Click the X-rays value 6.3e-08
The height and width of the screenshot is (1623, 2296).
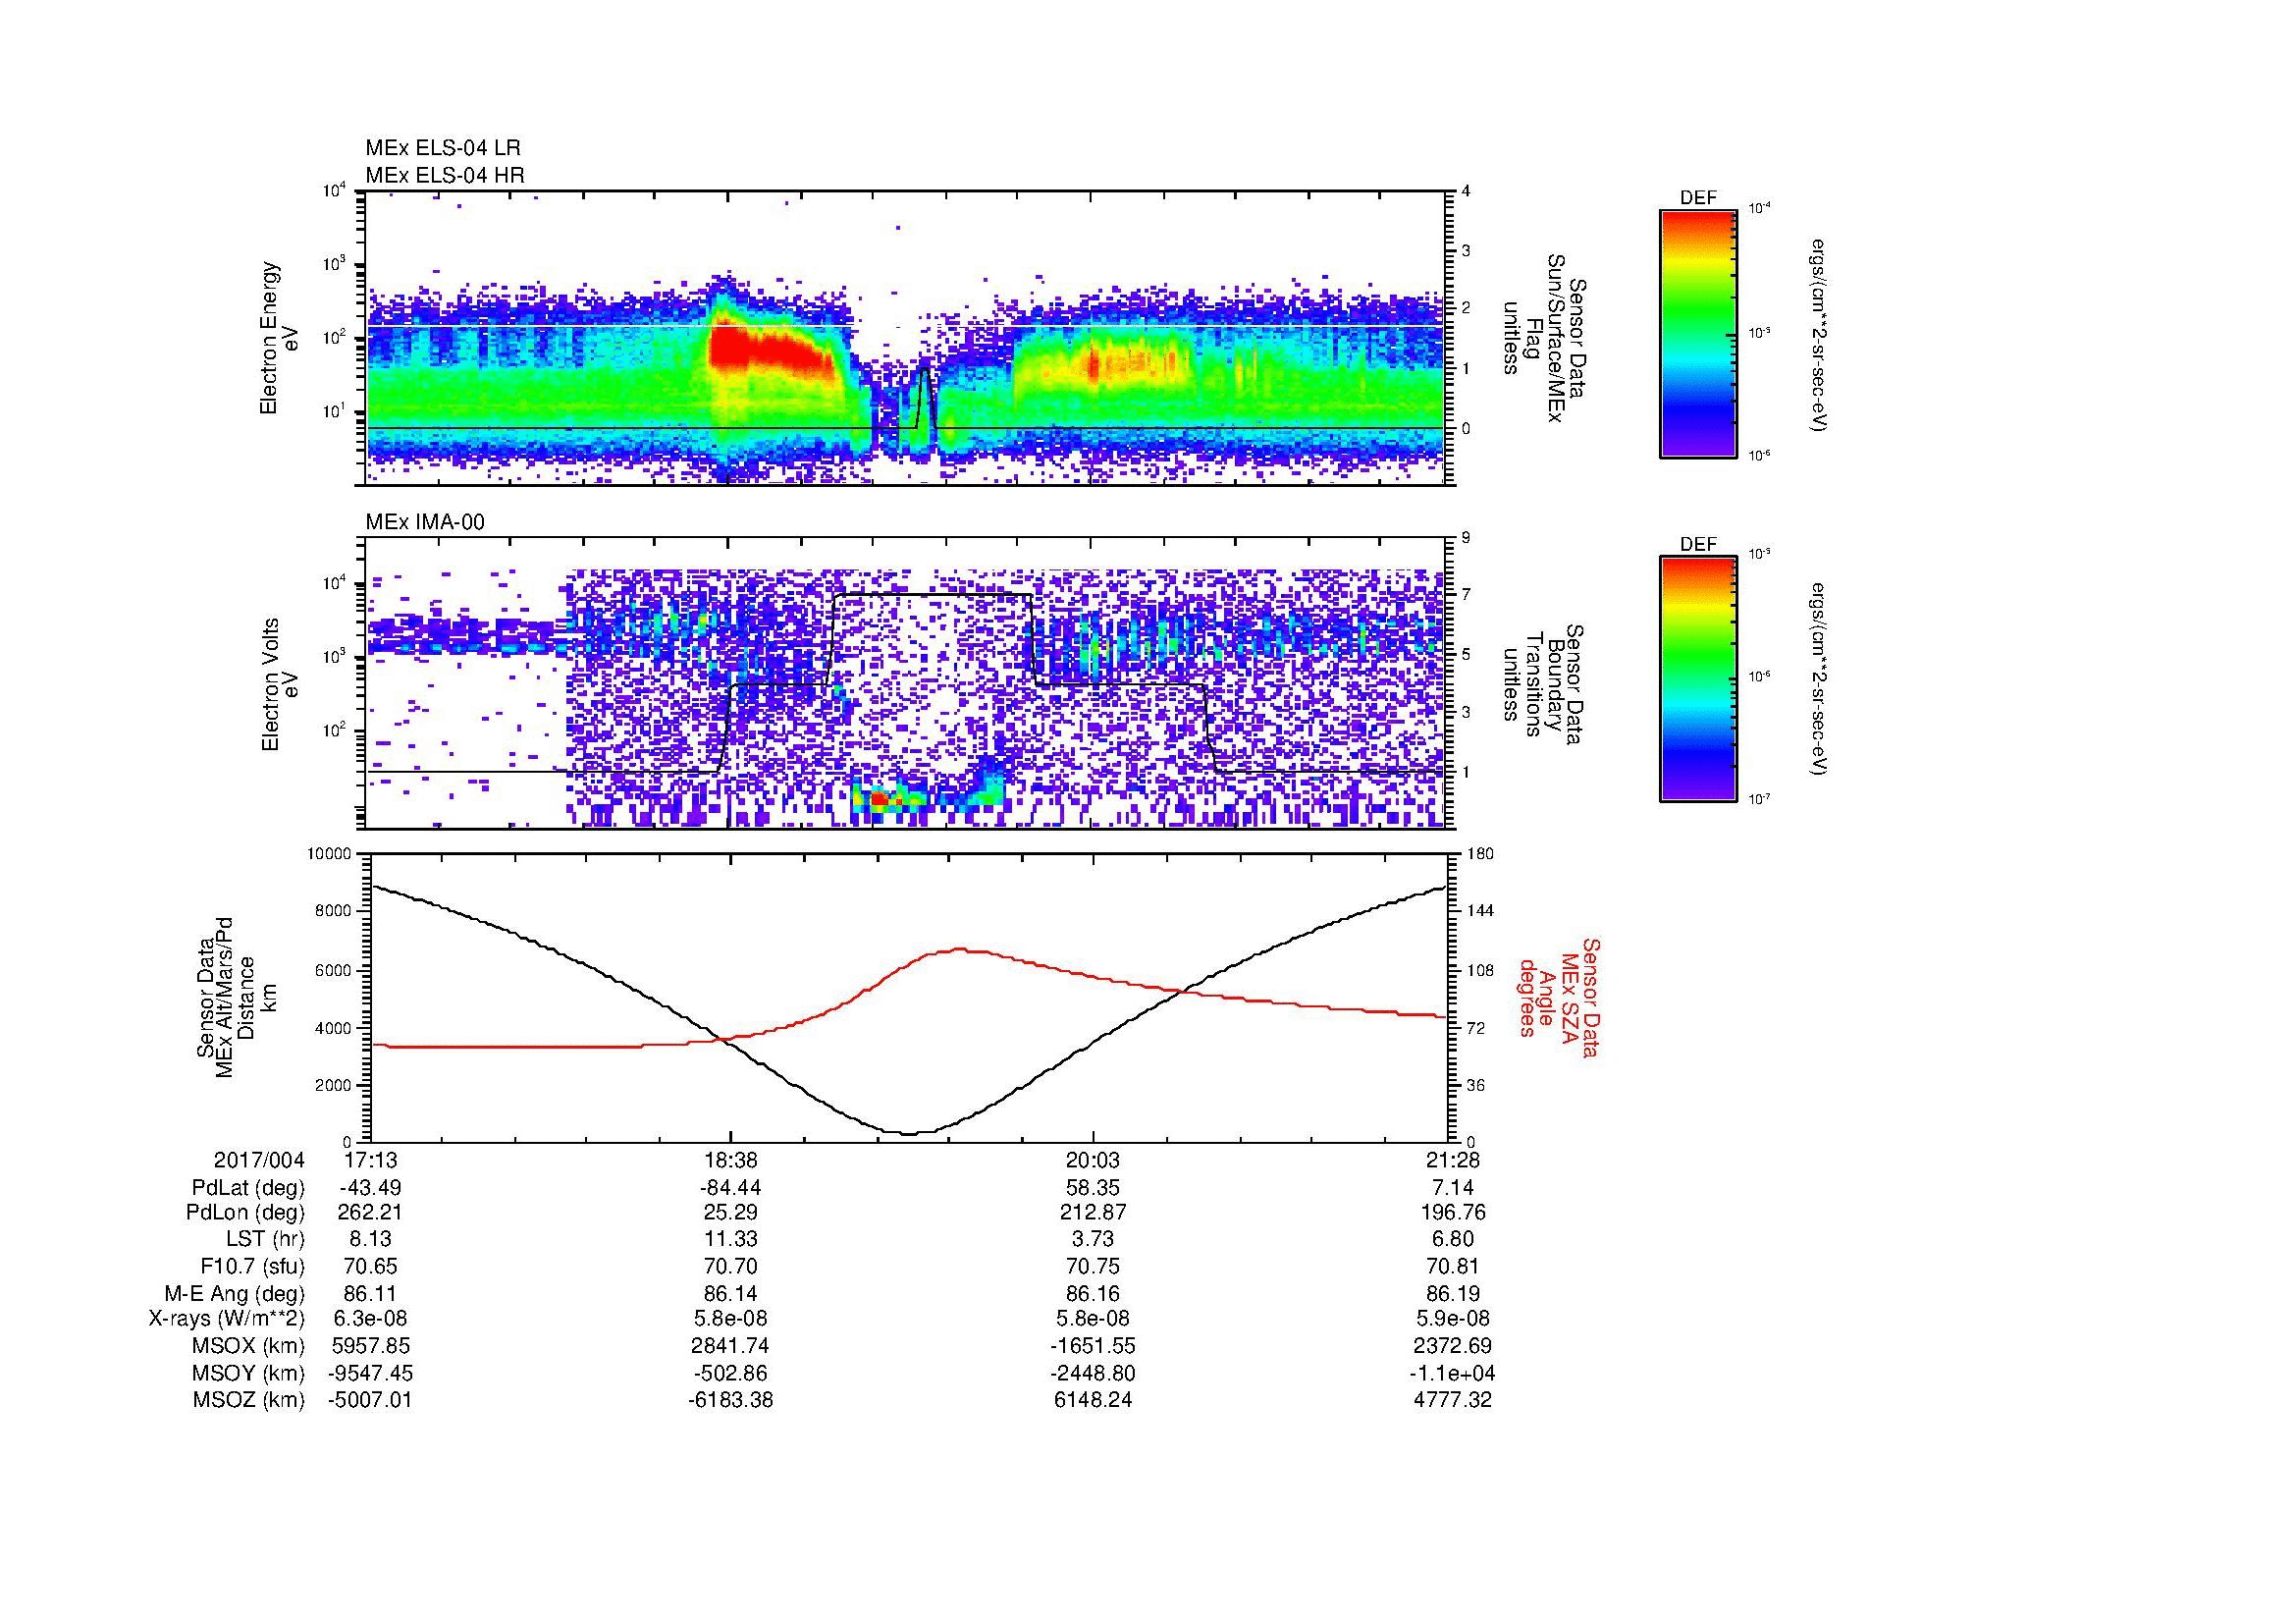[370, 1319]
